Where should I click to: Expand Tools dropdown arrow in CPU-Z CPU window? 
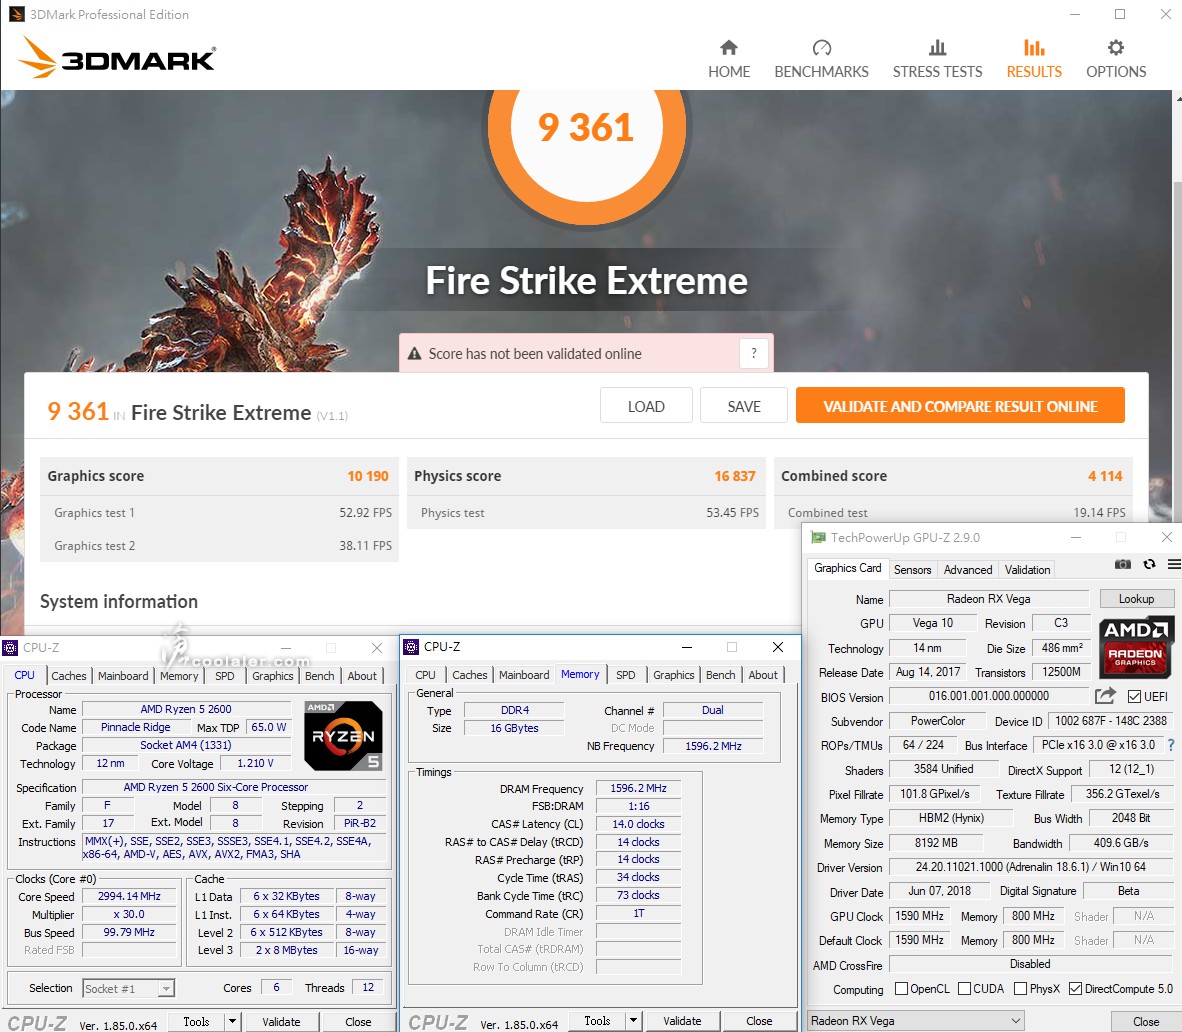[x=232, y=1021]
